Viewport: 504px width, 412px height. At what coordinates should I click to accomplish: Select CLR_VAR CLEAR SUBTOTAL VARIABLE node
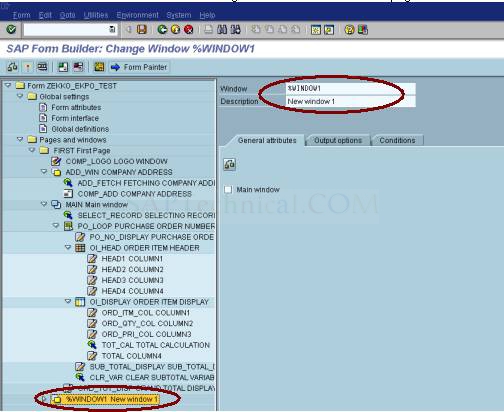152,377
